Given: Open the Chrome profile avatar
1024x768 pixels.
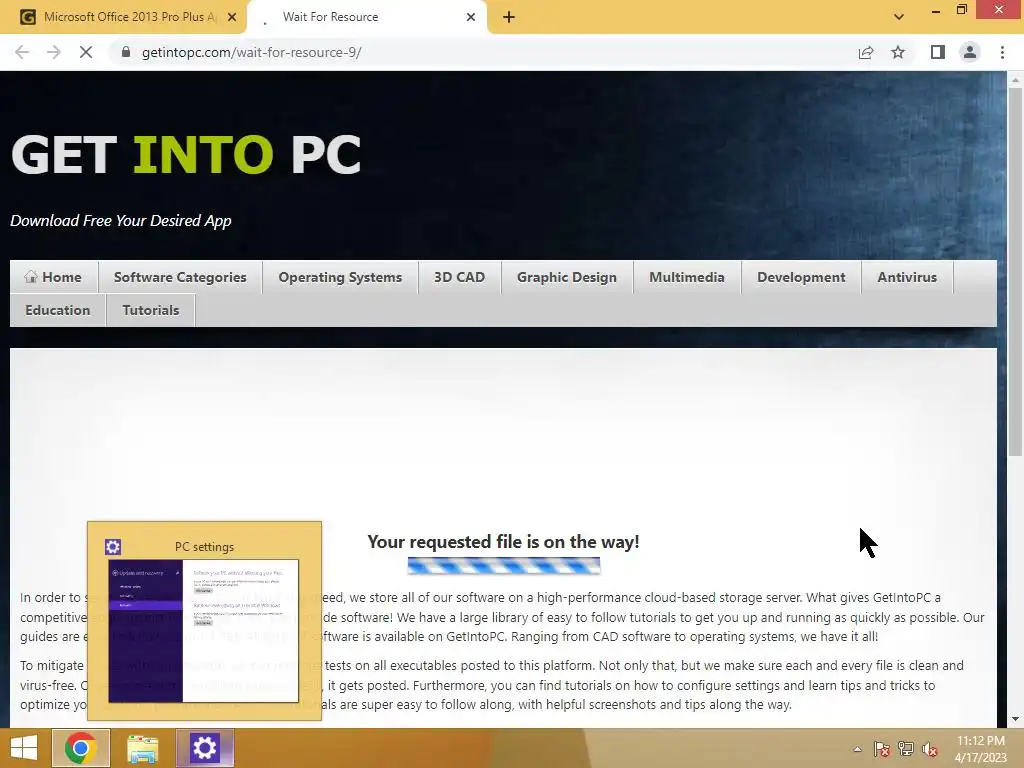Looking at the screenshot, I should tap(970, 52).
